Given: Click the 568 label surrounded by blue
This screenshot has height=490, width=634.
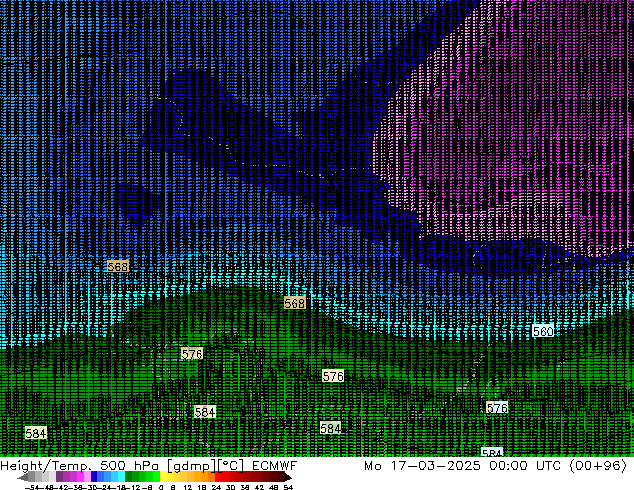Looking at the screenshot, I should click(x=118, y=266).
